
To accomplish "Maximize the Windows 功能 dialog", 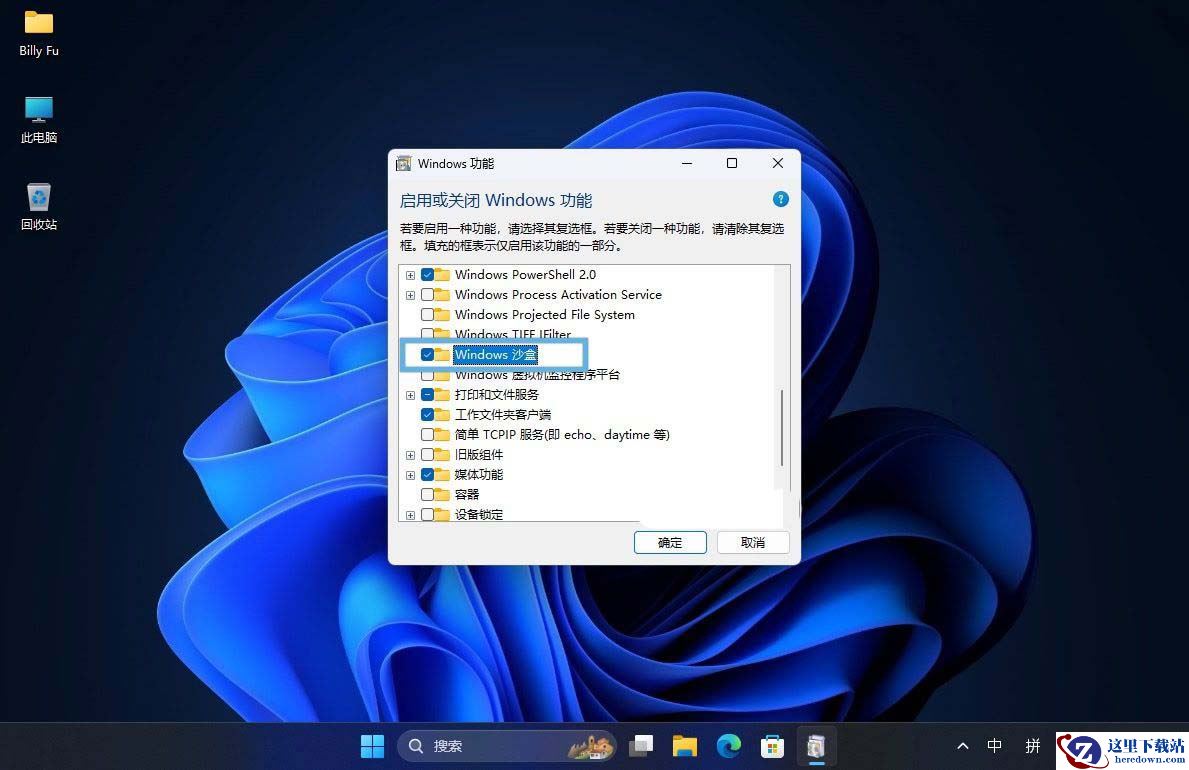I will (732, 163).
